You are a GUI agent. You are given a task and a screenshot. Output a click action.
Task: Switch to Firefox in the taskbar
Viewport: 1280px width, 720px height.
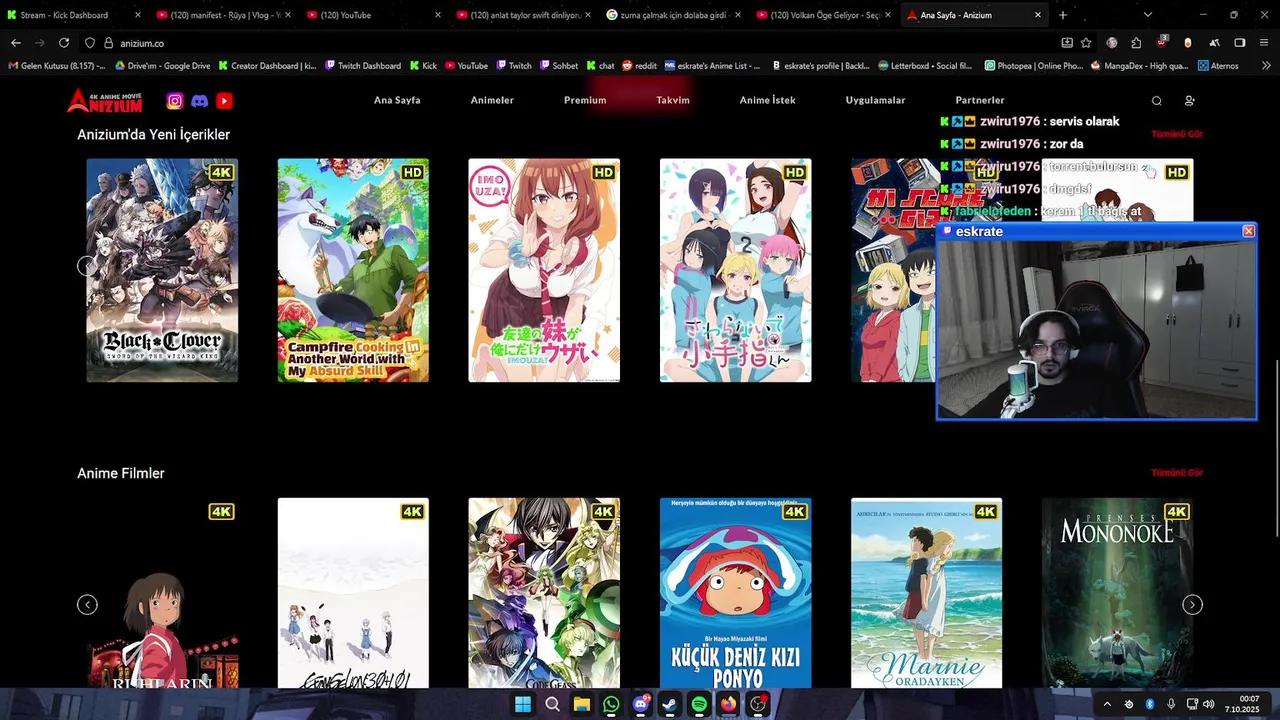click(728, 704)
